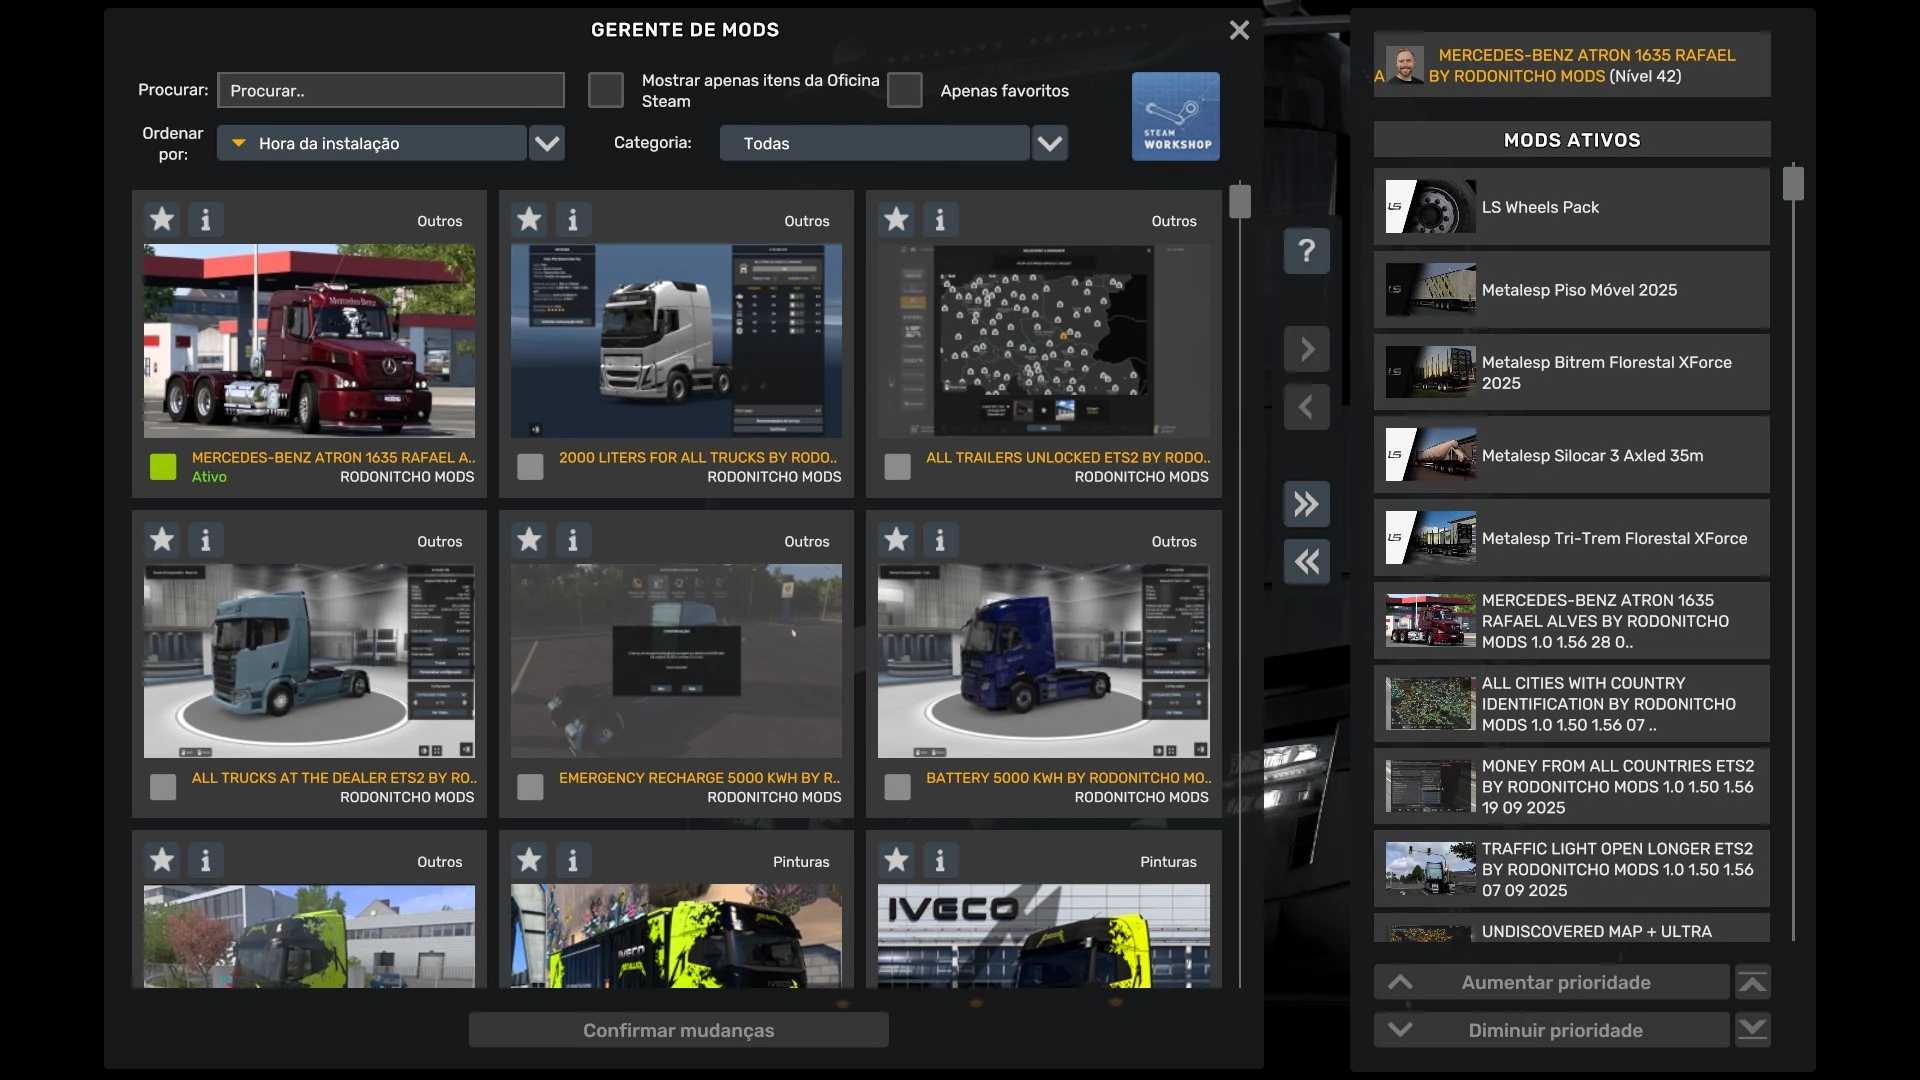This screenshot has height=1080, width=1920.
Task: Favorite the Mercedes-Benz Atron 1635 mod star
Action: coord(162,219)
